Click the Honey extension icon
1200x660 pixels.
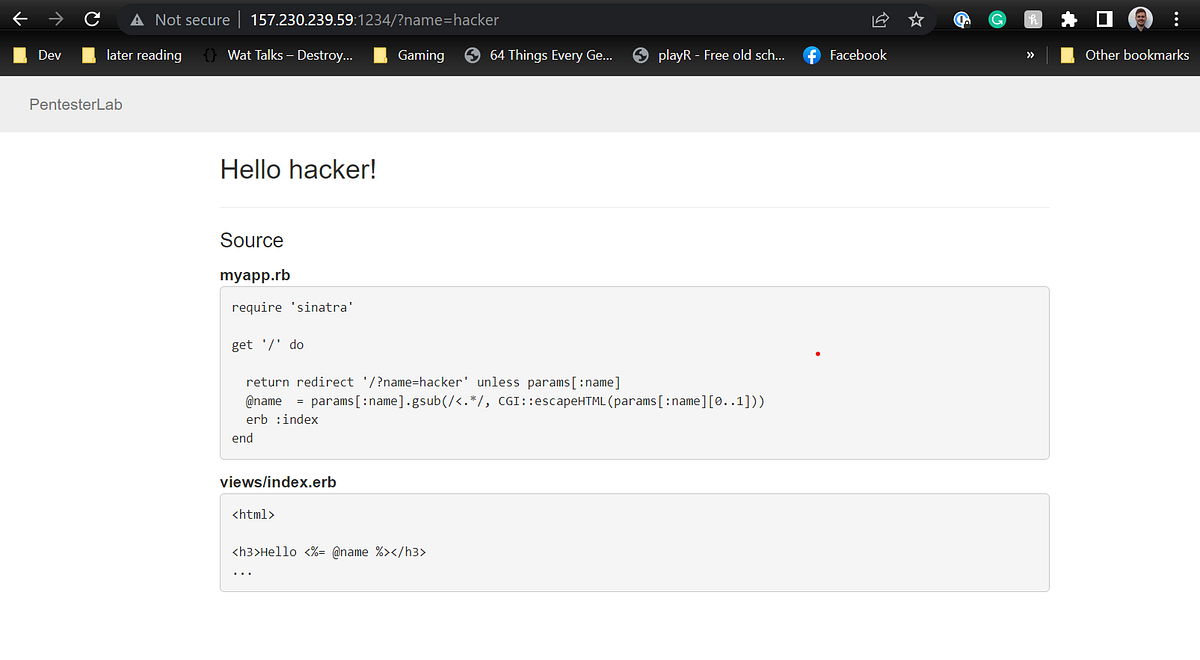pyautogui.click(x=1033, y=18)
